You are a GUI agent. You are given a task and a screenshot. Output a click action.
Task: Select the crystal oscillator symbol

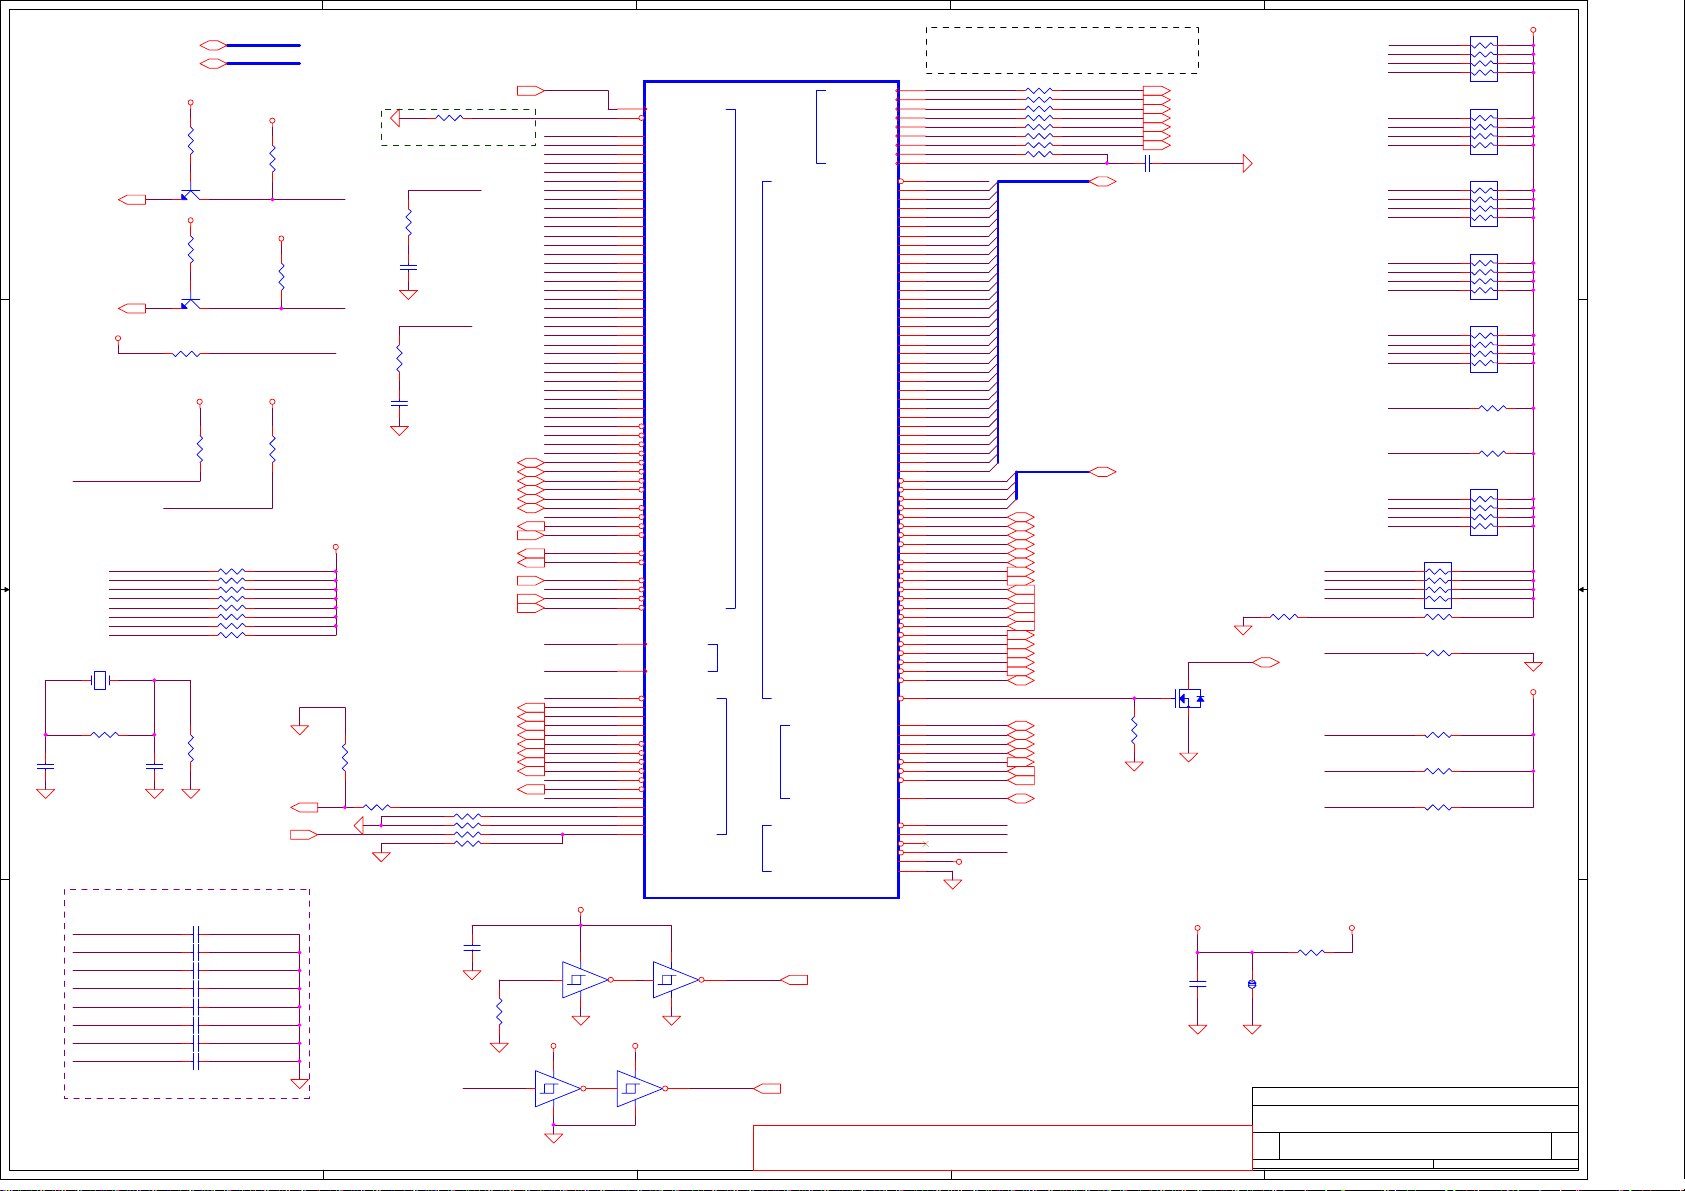(99, 680)
